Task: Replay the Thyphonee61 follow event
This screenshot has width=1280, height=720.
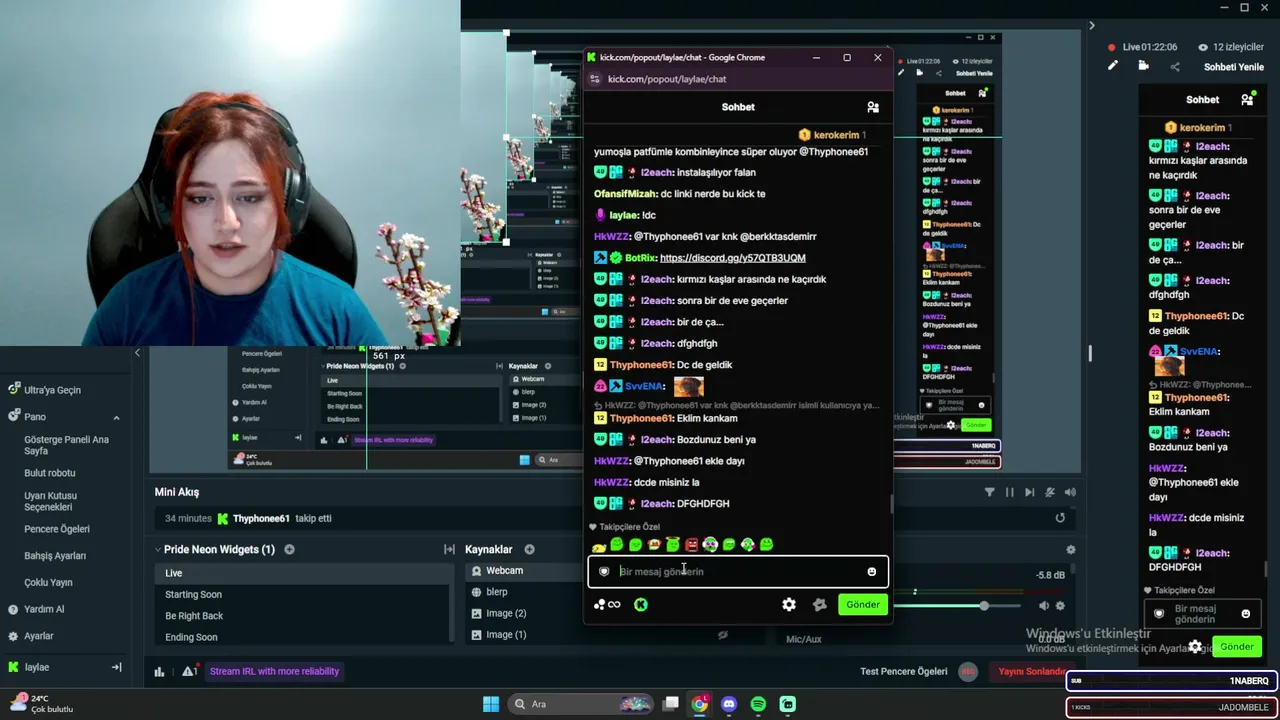Action: (1060, 518)
